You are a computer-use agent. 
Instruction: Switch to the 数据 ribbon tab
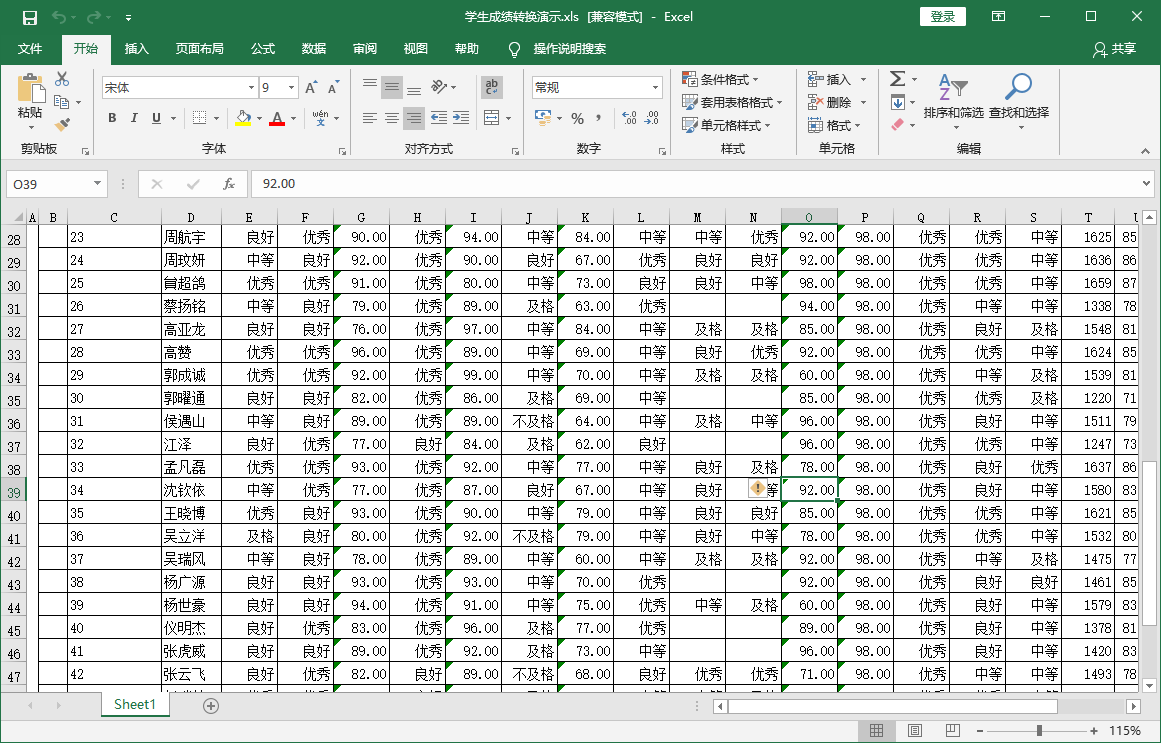[314, 49]
